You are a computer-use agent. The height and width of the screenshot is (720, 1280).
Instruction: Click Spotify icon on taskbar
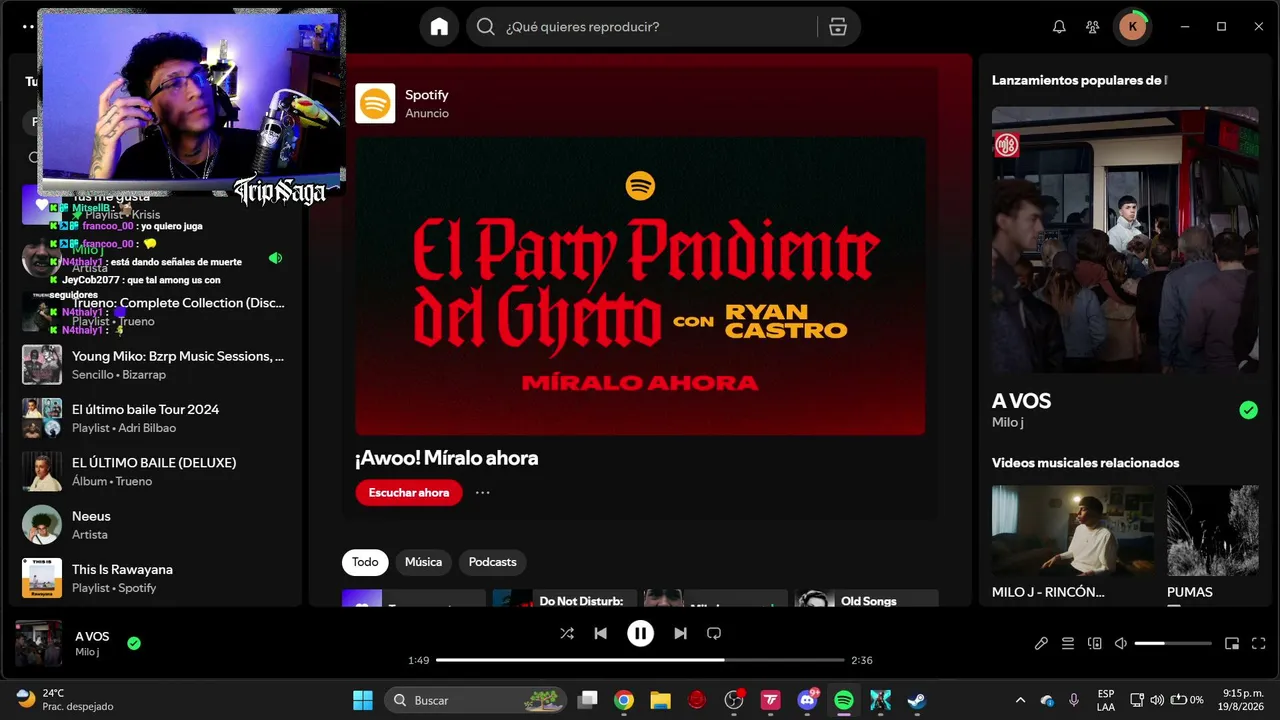844,700
